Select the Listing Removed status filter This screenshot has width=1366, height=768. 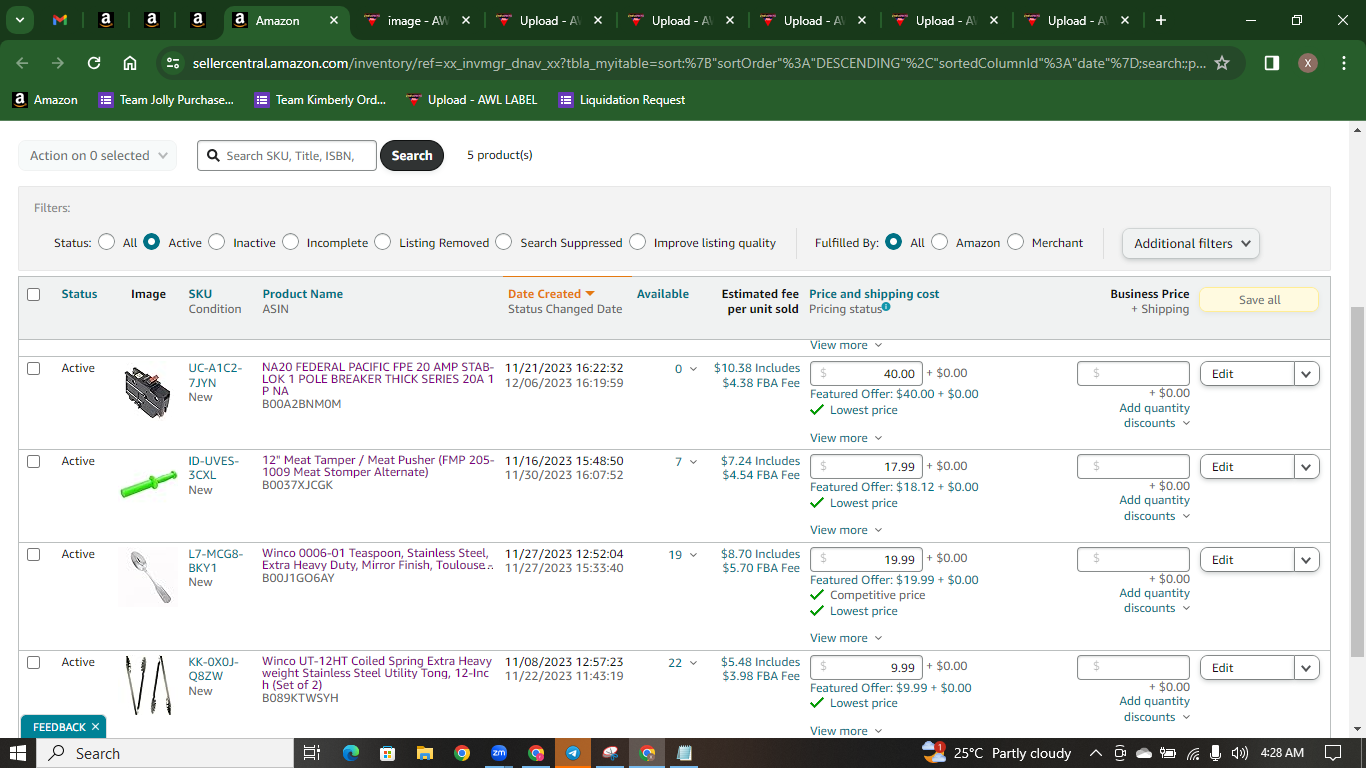[383, 242]
